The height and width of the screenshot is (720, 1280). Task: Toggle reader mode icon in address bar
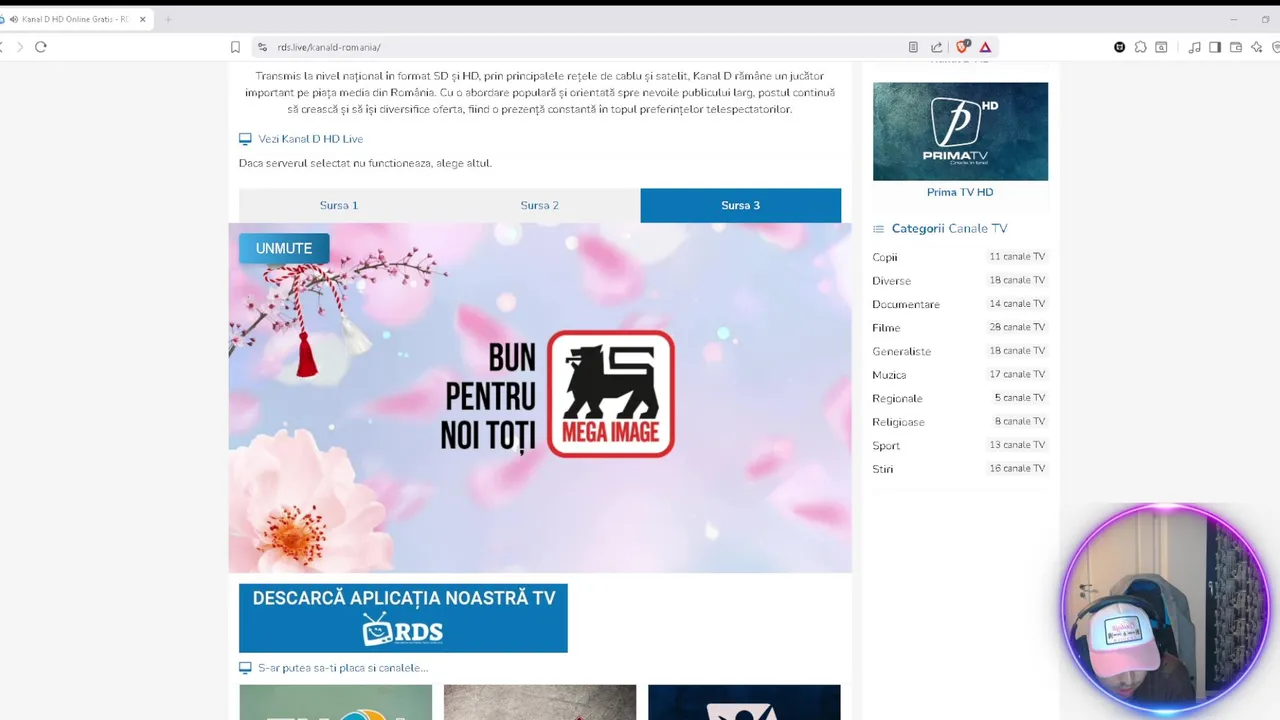913,47
